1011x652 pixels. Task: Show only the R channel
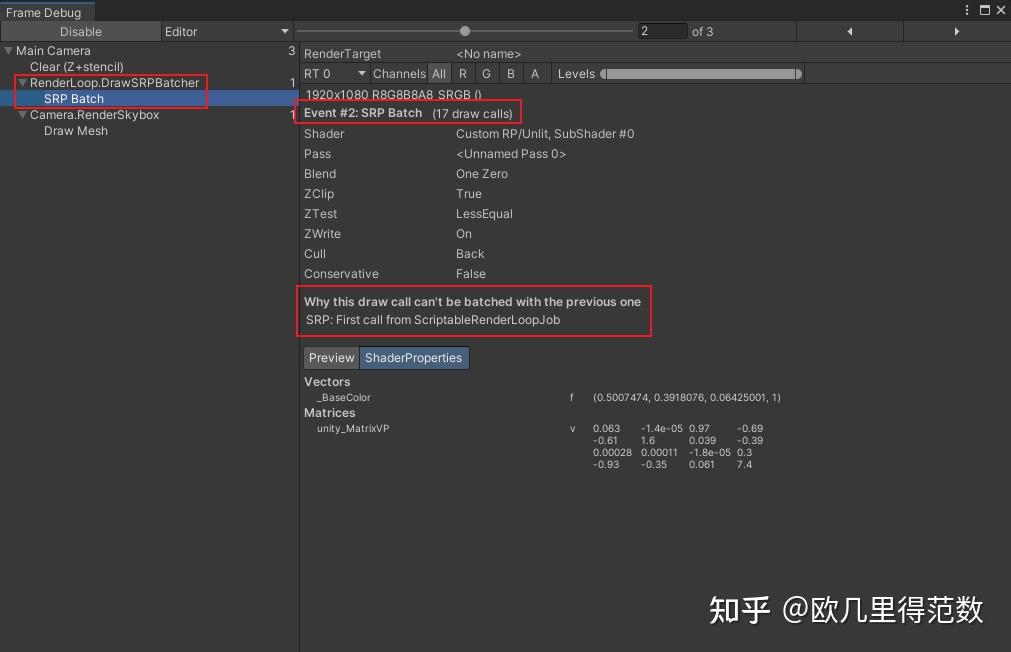click(462, 73)
